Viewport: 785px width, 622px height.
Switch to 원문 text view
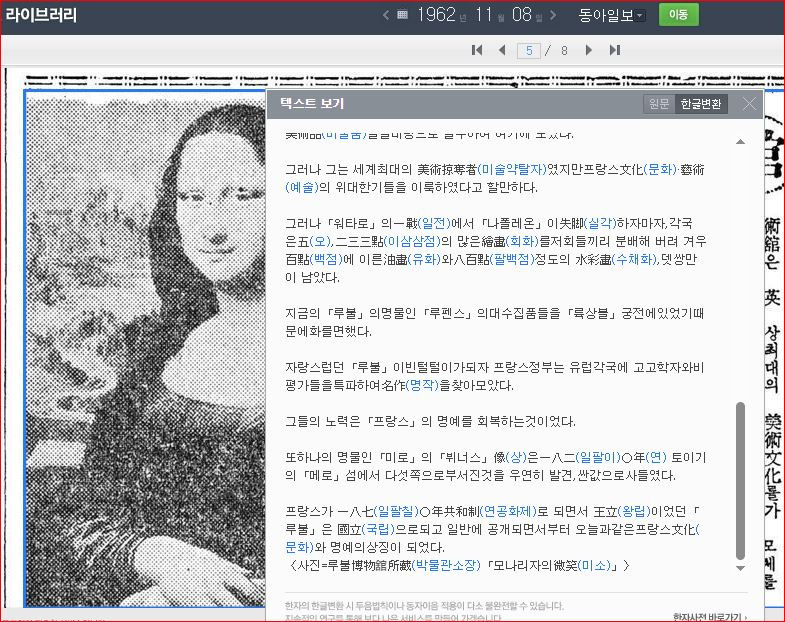click(x=659, y=104)
